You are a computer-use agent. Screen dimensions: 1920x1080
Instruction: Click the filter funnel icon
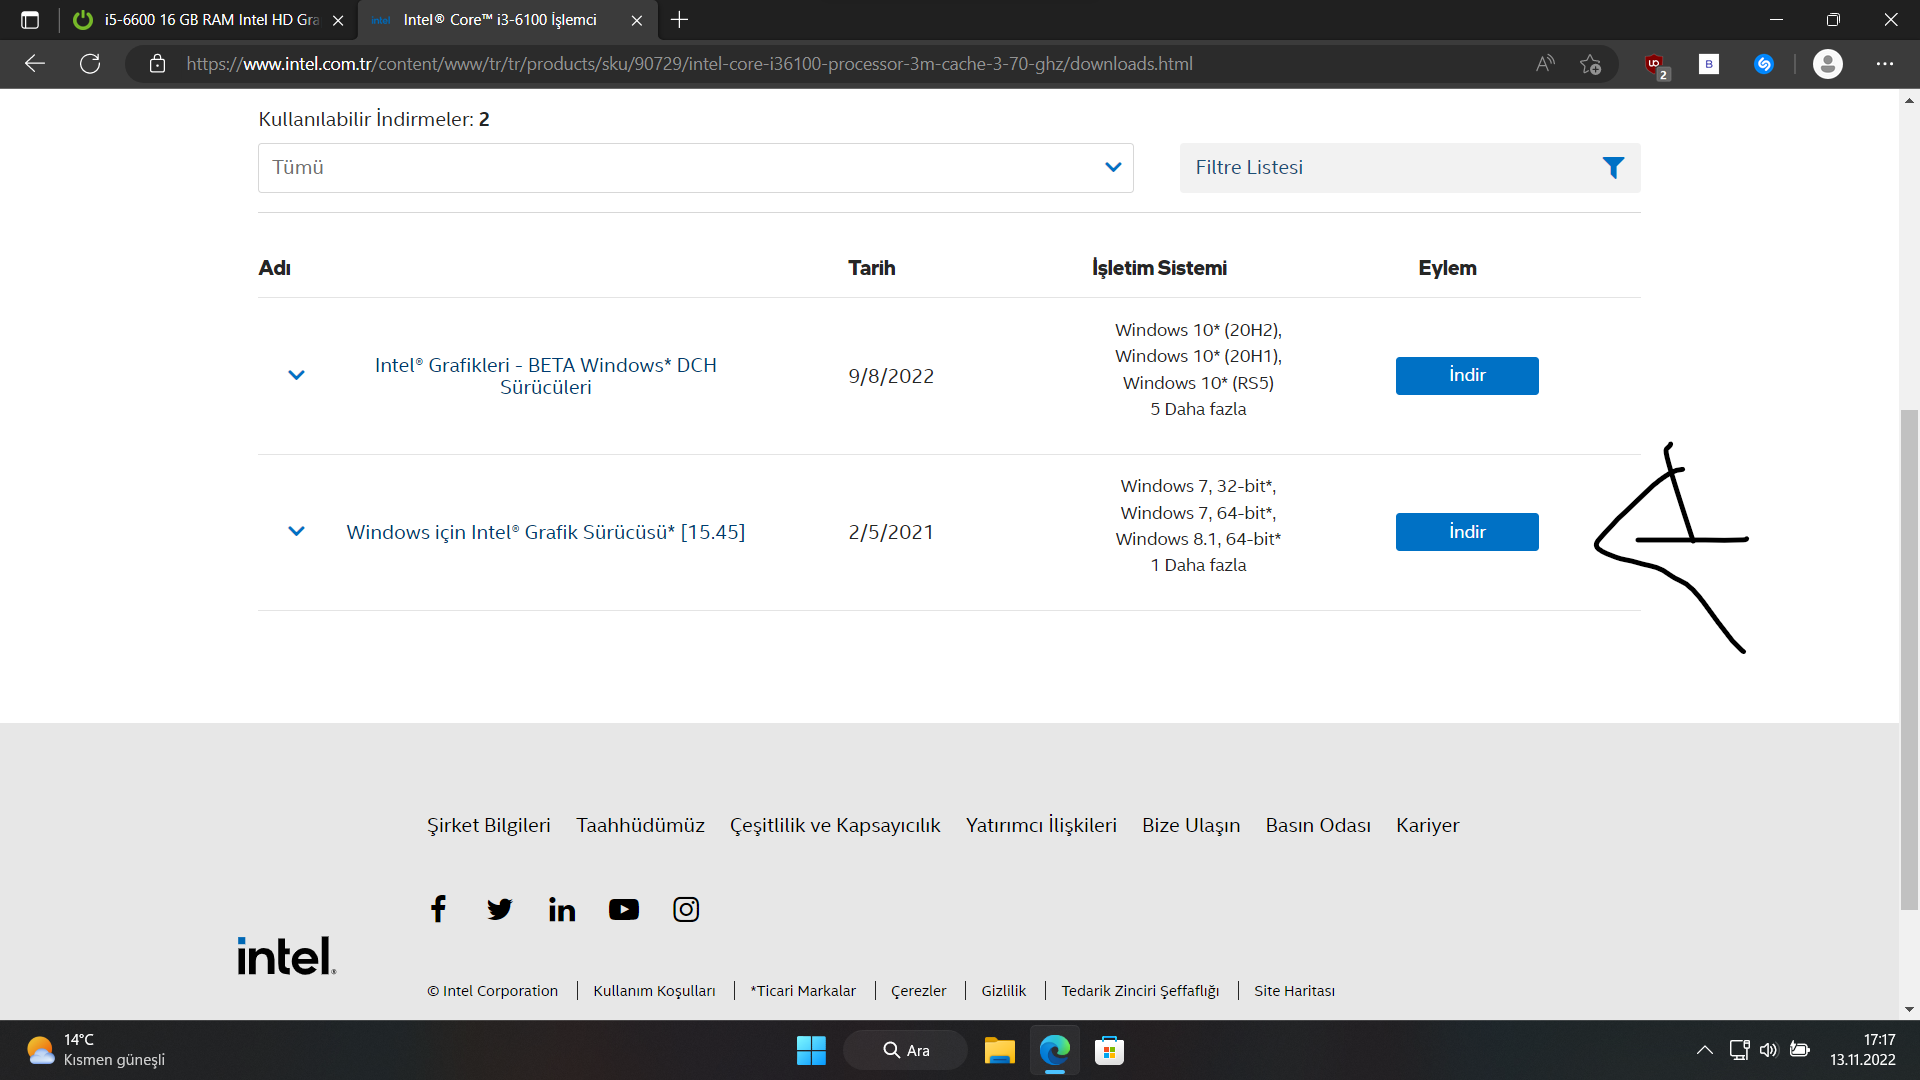click(x=1612, y=168)
